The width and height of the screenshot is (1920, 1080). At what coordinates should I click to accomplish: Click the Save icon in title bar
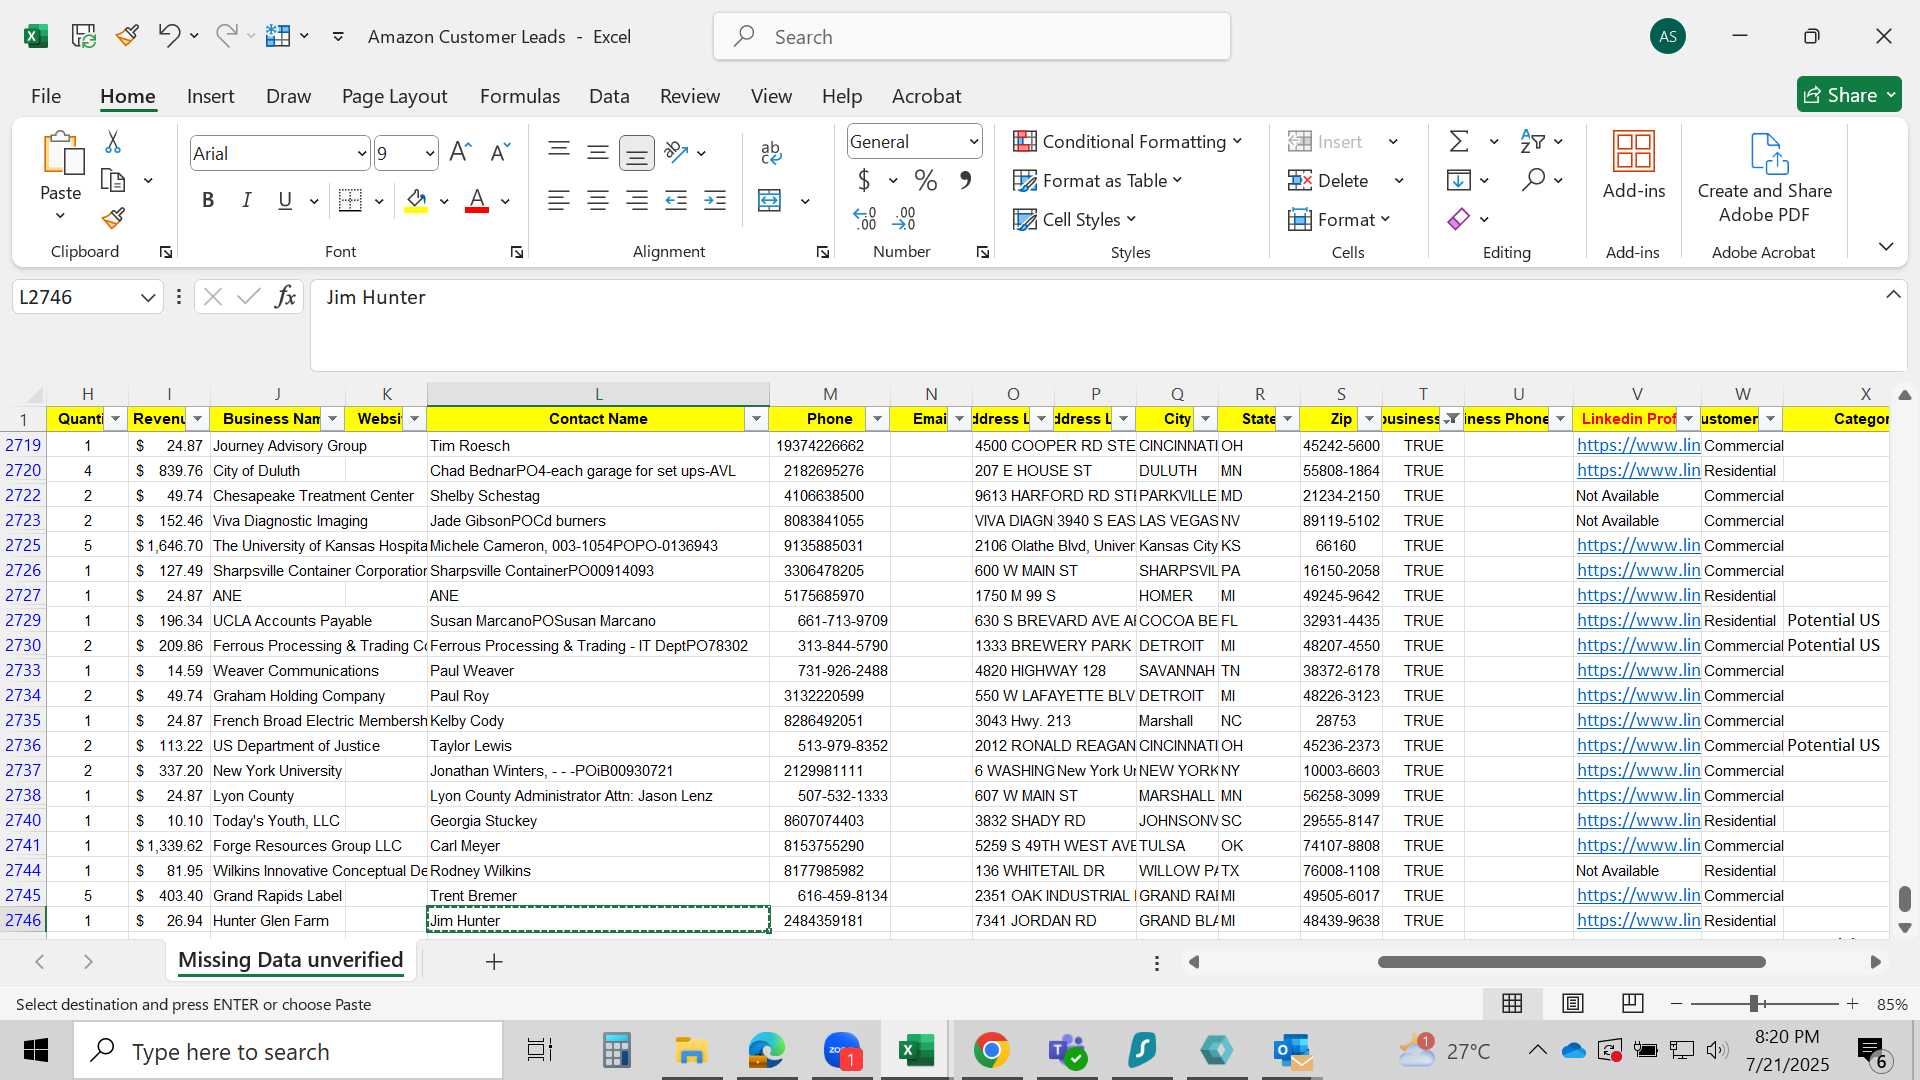click(x=83, y=36)
